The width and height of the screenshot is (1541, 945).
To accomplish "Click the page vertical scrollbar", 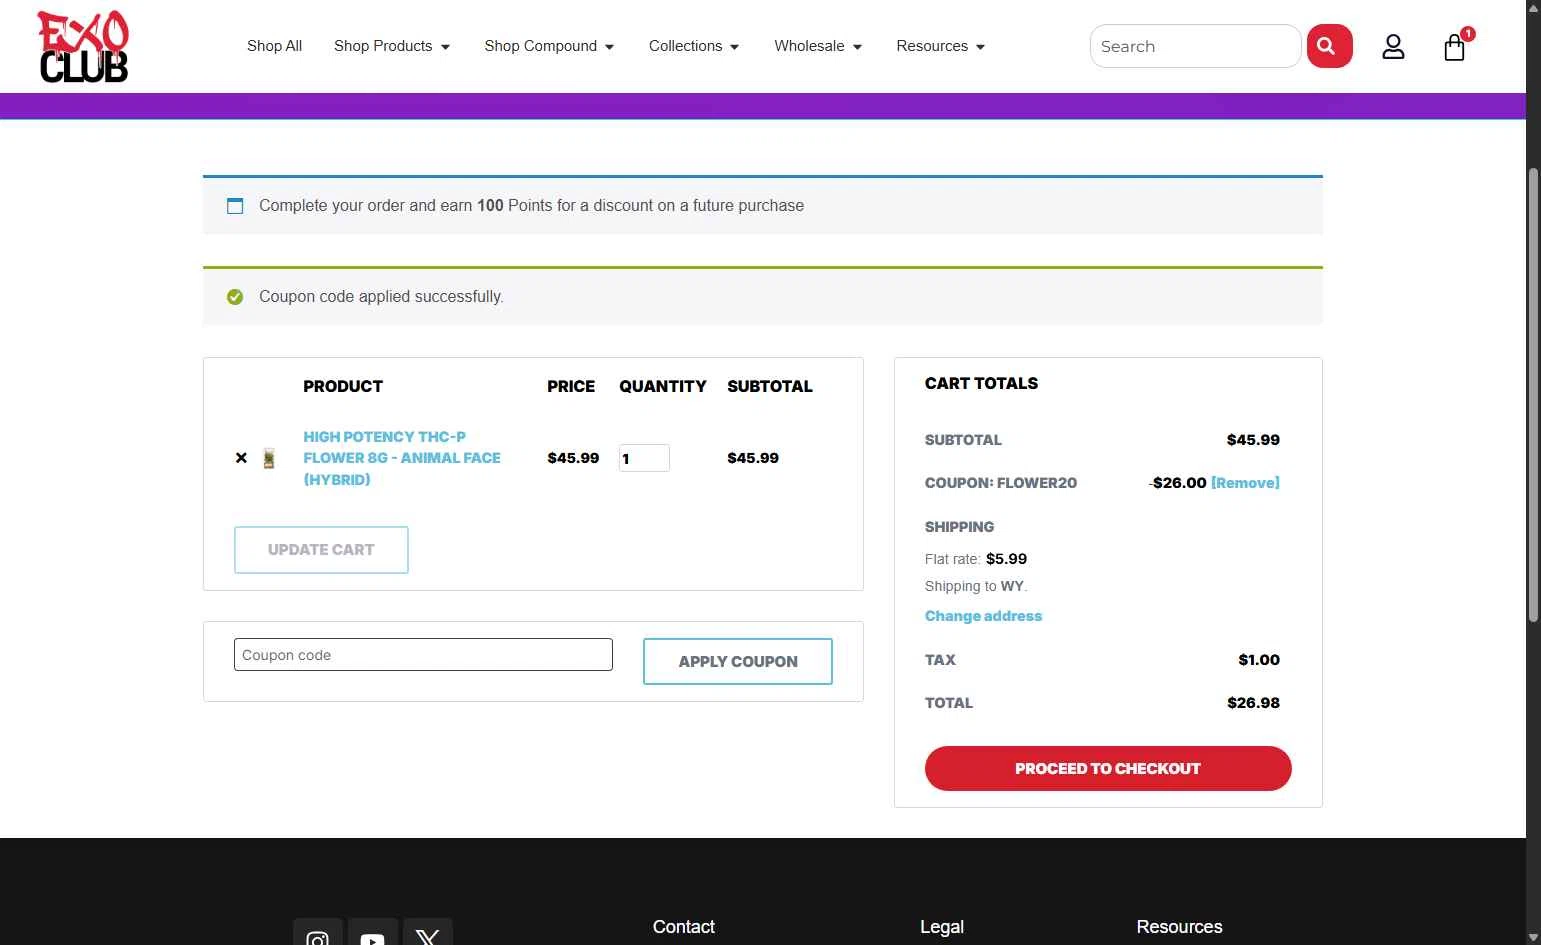I will pyautogui.click(x=1533, y=395).
